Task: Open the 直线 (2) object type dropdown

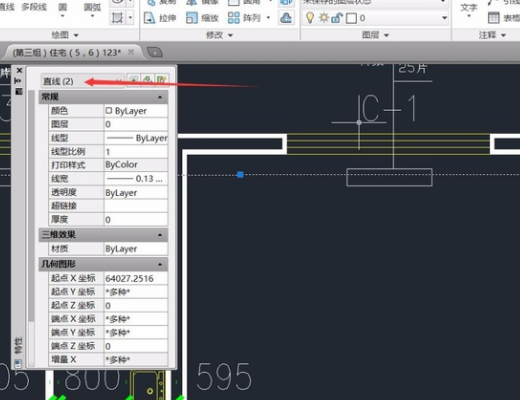Action: [83, 81]
